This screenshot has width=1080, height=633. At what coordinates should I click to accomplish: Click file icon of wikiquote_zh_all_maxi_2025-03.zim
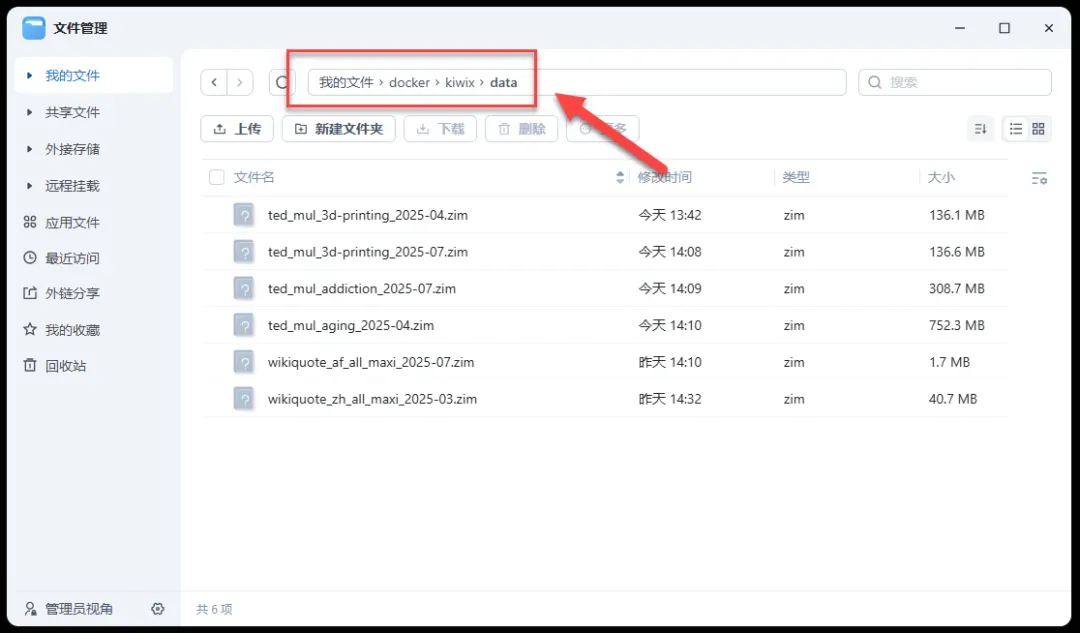click(x=244, y=399)
